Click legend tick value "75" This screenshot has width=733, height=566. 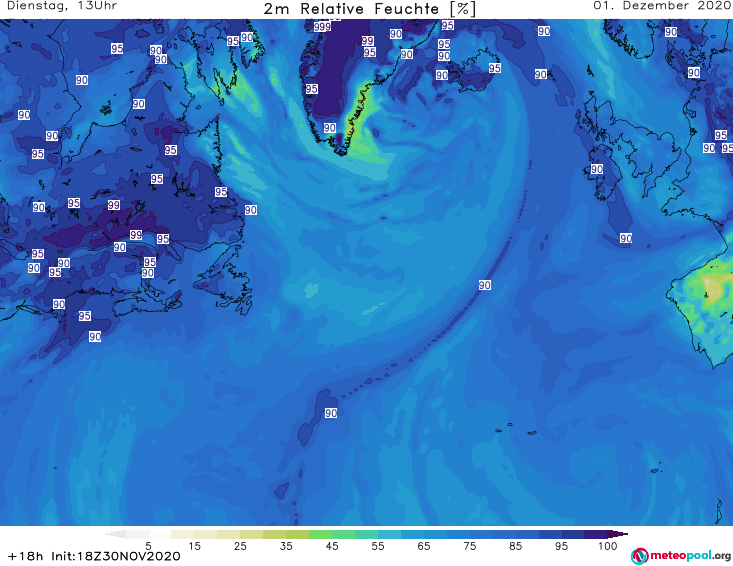(469, 546)
